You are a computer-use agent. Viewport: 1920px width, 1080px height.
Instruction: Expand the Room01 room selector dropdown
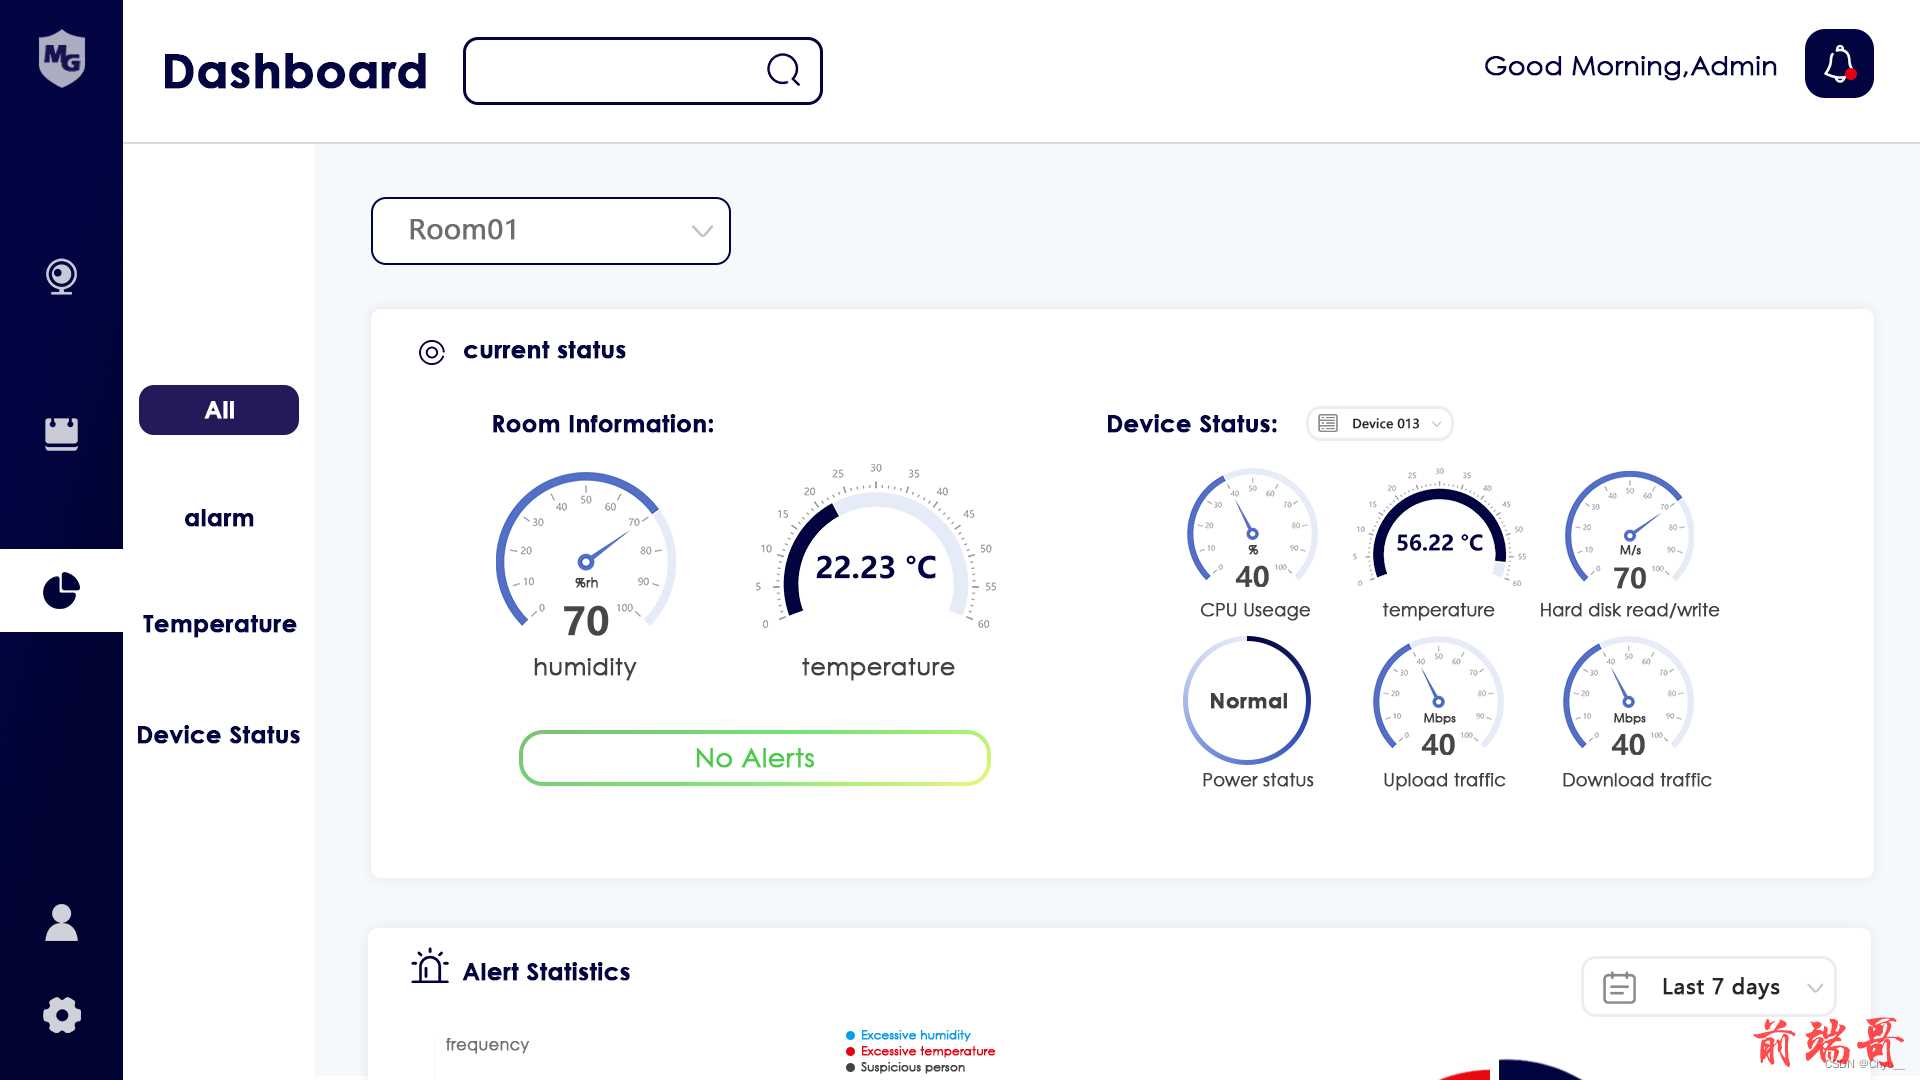coord(550,229)
